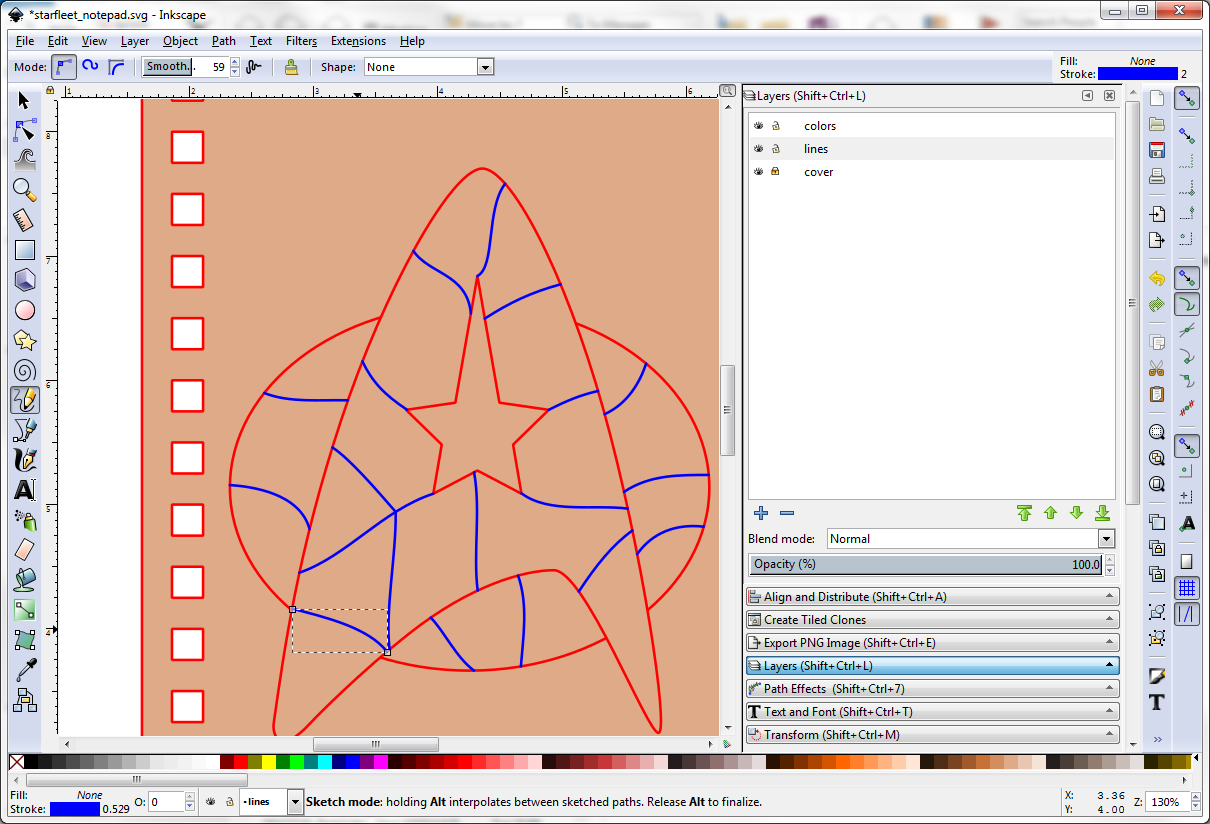Expand Align and Distribute panel
The width and height of the screenshot is (1210, 824).
(932, 597)
